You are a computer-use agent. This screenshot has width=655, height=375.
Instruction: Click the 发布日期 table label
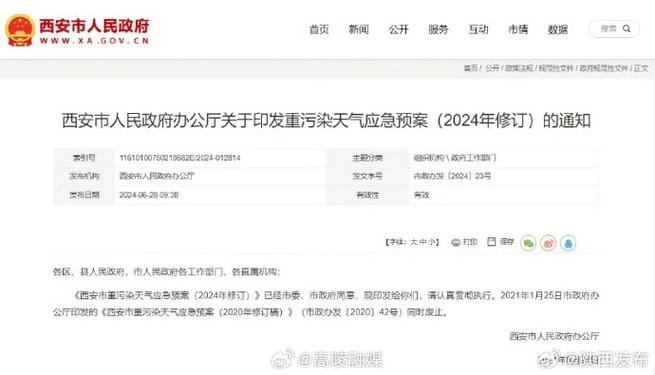pyautogui.click(x=84, y=195)
